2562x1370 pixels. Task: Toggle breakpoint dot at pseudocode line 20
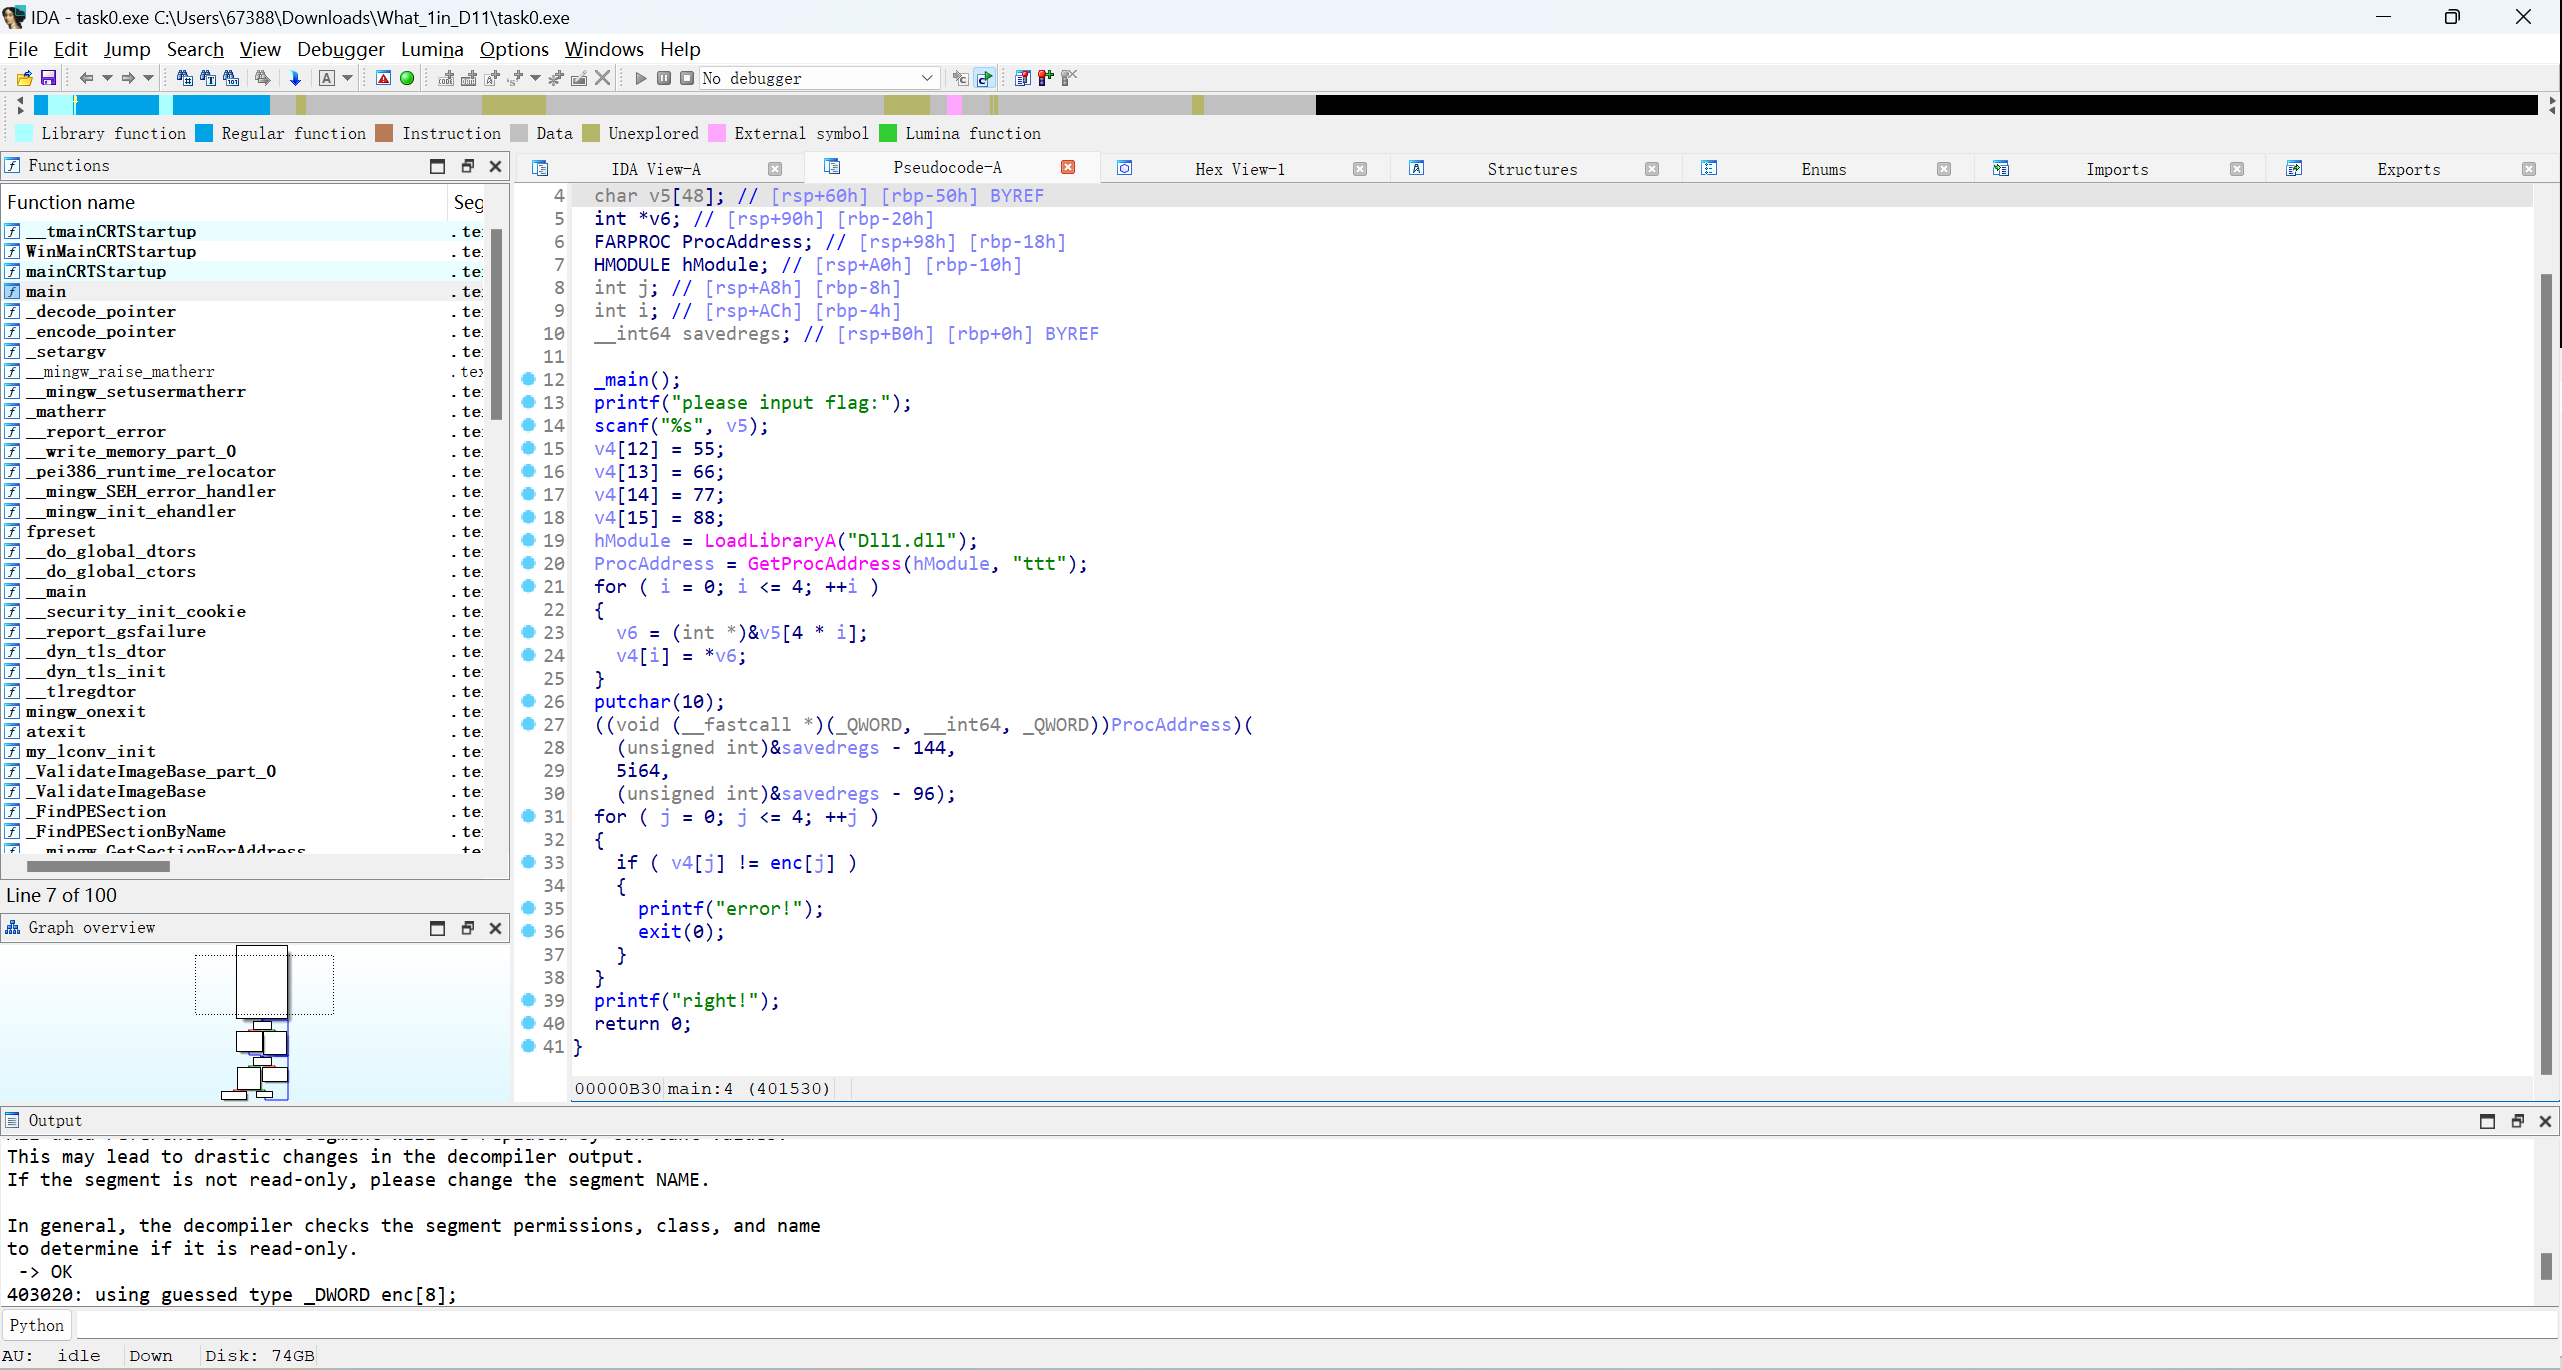coord(529,563)
